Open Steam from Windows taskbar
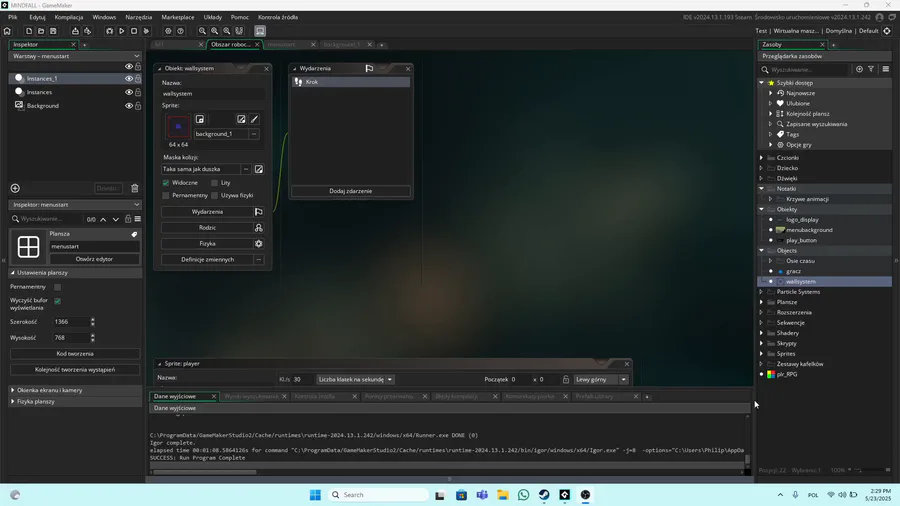This screenshot has height=506, width=900. [544, 495]
